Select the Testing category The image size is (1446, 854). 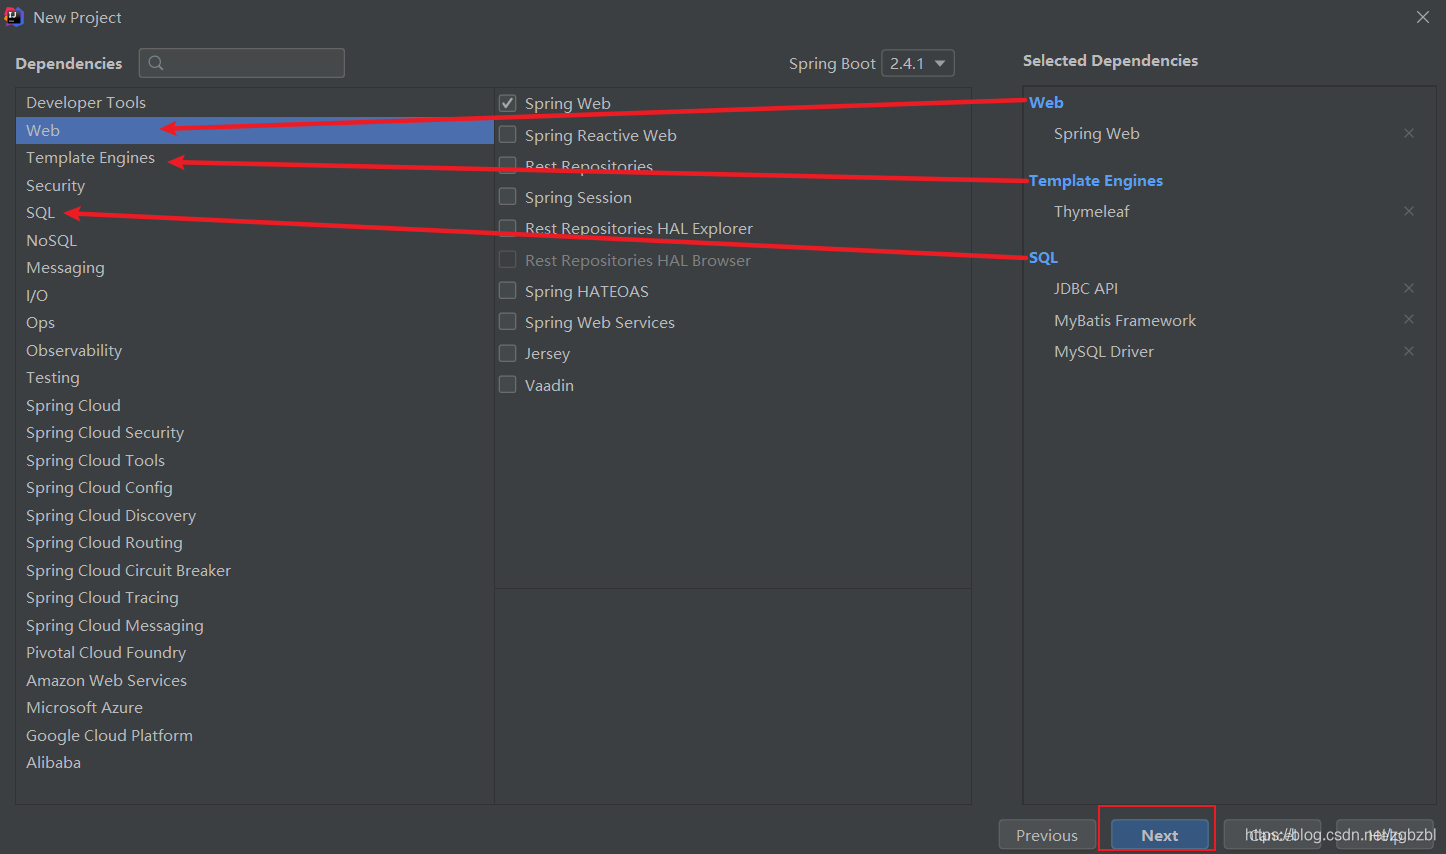pyautogui.click(x=254, y=378)
